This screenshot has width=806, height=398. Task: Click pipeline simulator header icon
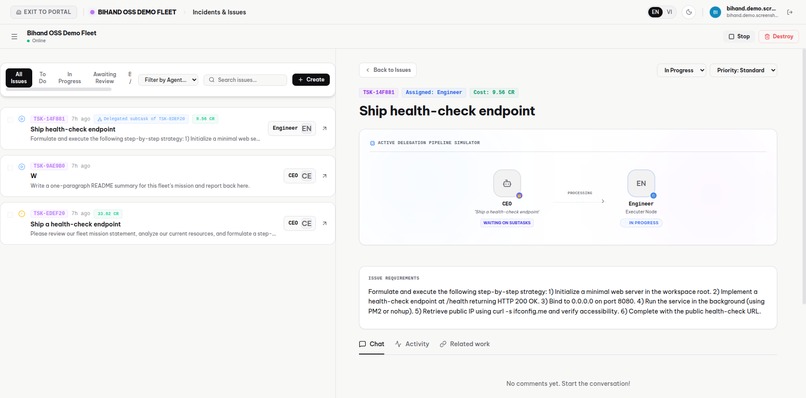tap(372, 143)
